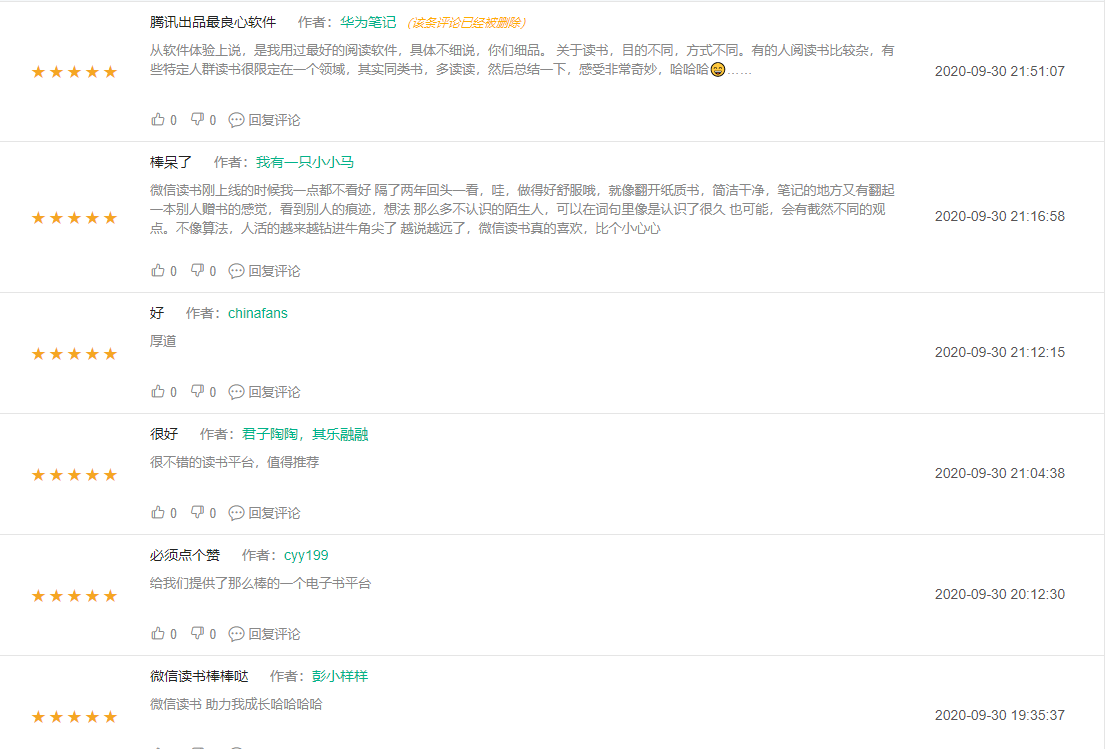Click timestamp 2020-09-30 19:35:37

[x=999, y=715]
